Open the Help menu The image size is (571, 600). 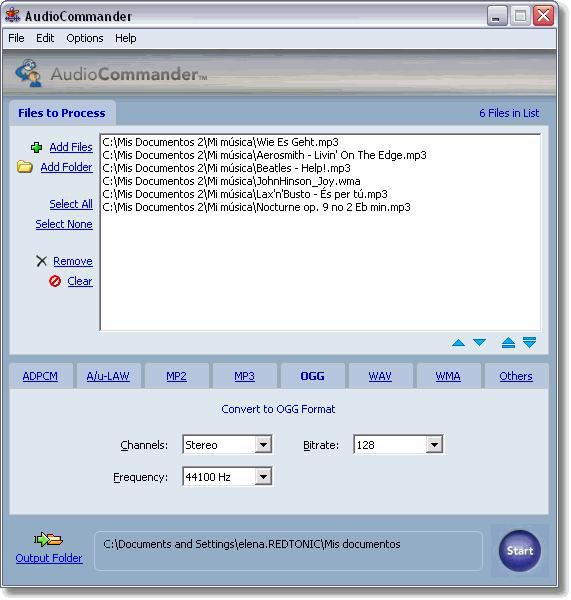126,38
